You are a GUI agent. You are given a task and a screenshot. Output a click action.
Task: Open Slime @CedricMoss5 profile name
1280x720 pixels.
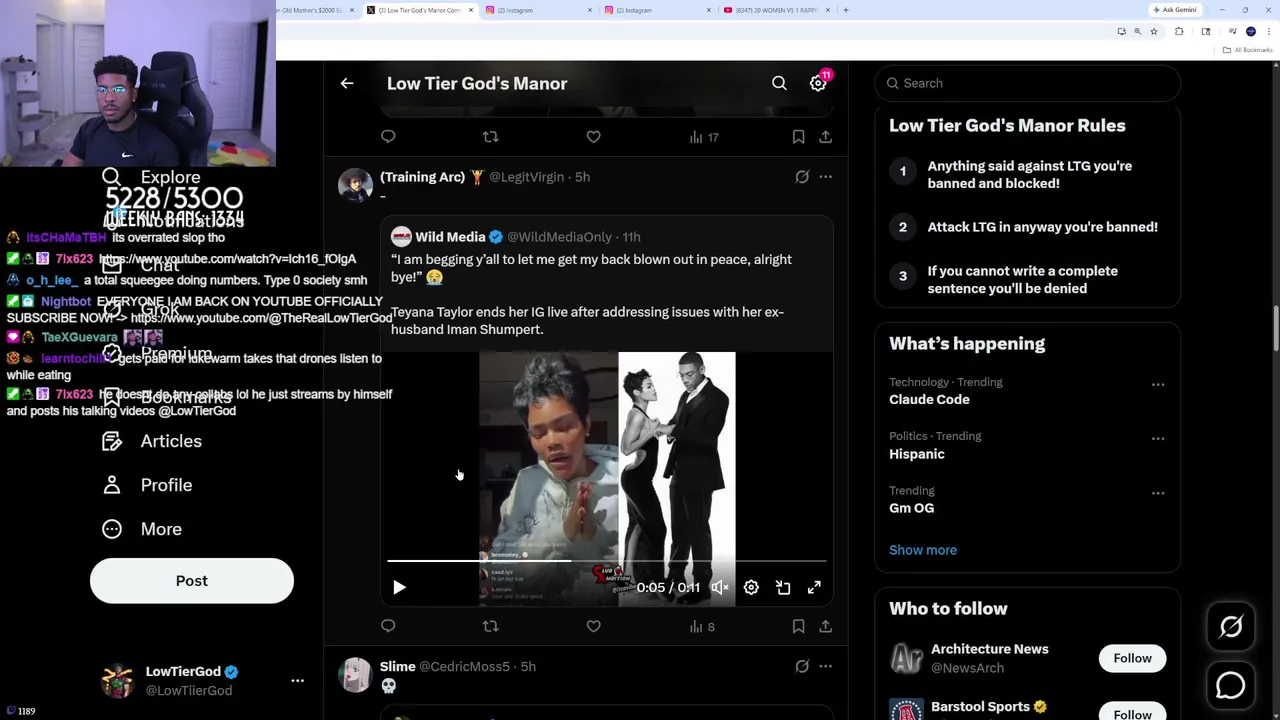[x=398, y=666]
